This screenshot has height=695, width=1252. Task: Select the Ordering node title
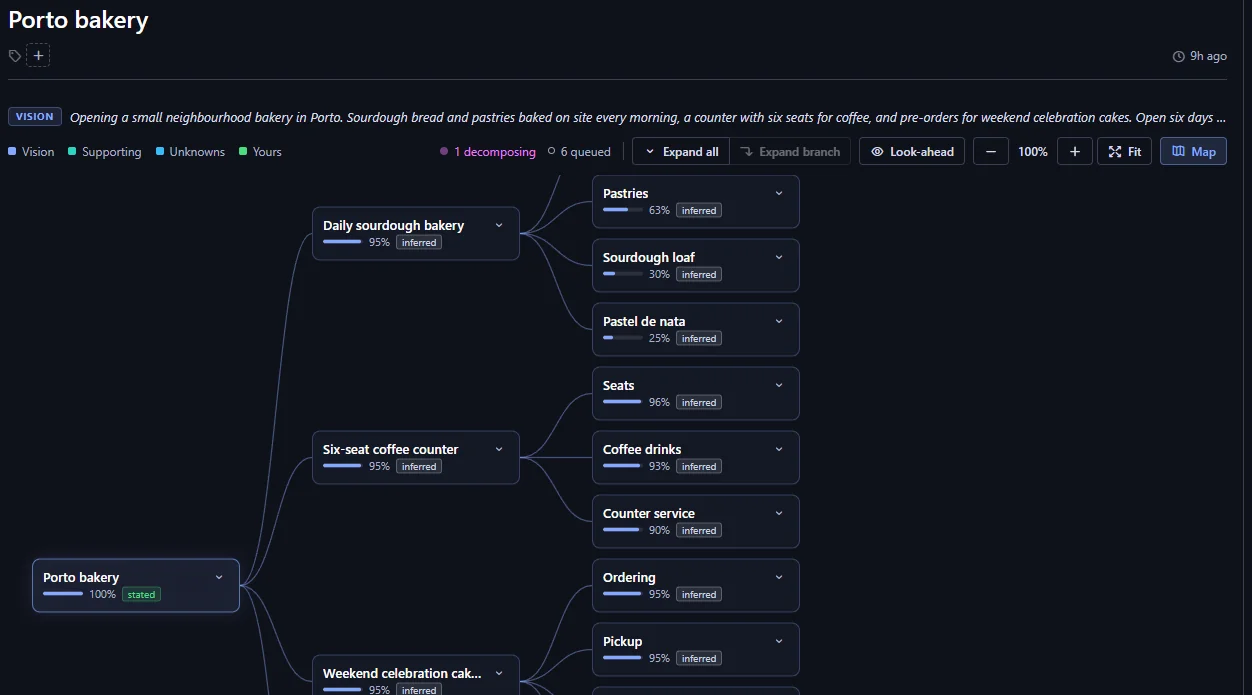(629, 577)
